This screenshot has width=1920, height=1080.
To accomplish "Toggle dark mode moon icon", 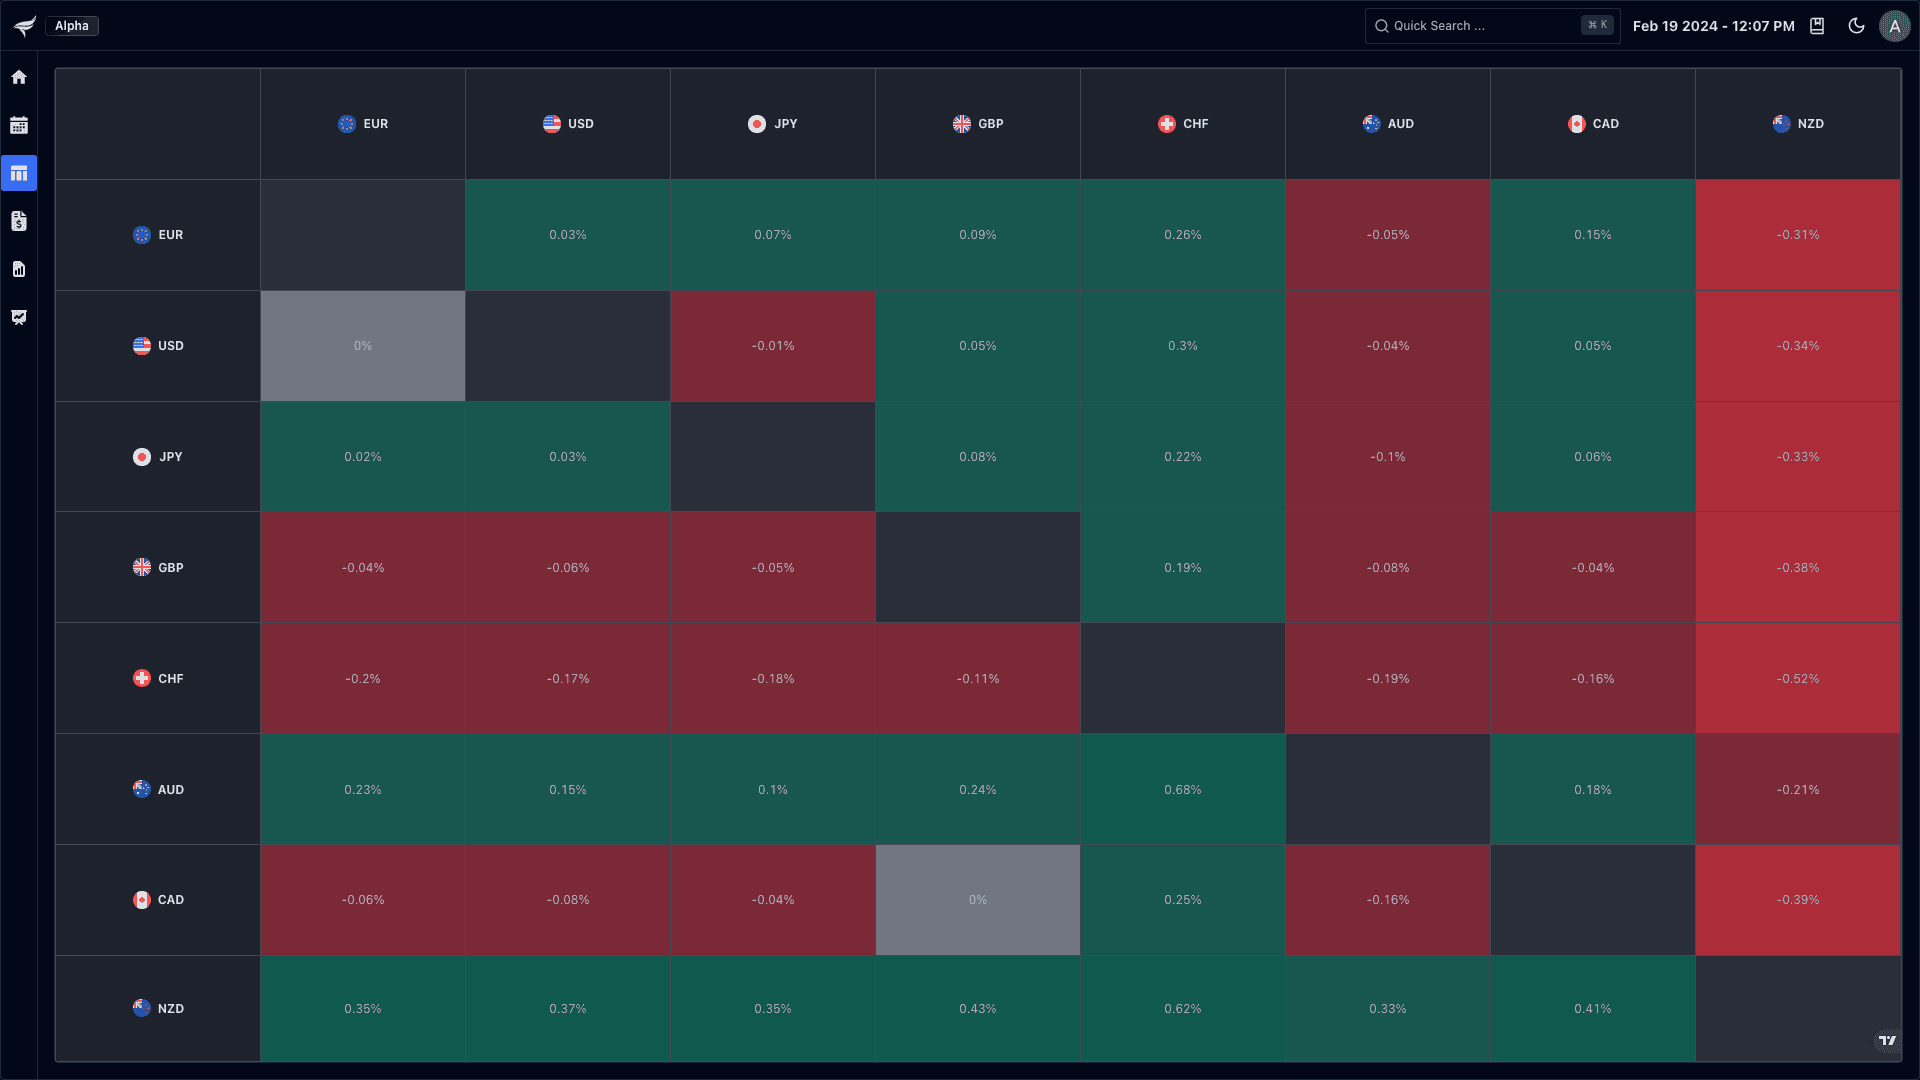I will click(x=1856, y=26).
